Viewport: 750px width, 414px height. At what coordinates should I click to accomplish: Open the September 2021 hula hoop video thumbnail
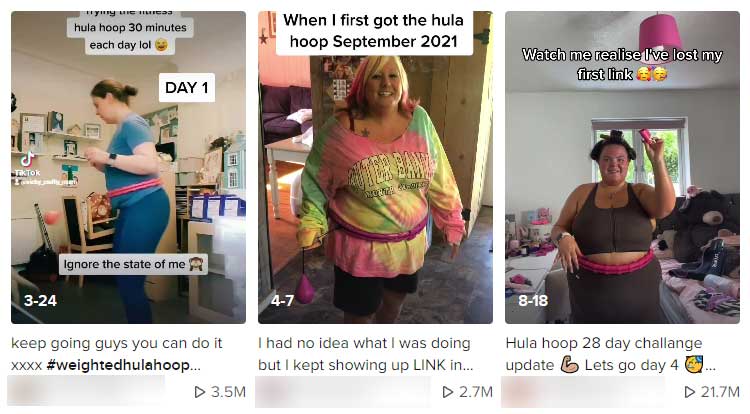pyautogui.click(x=375, y=167)
